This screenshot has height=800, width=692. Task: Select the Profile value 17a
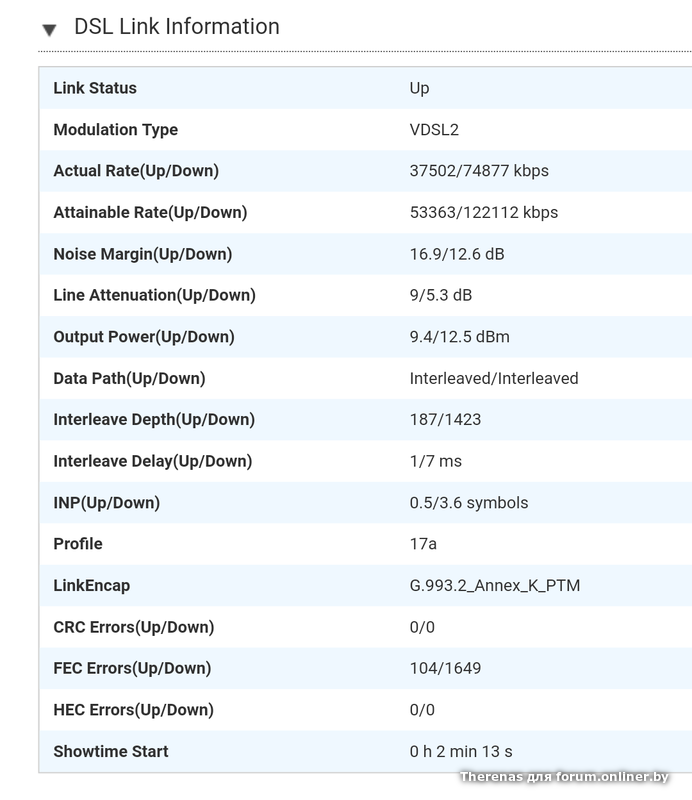point(423,544)
